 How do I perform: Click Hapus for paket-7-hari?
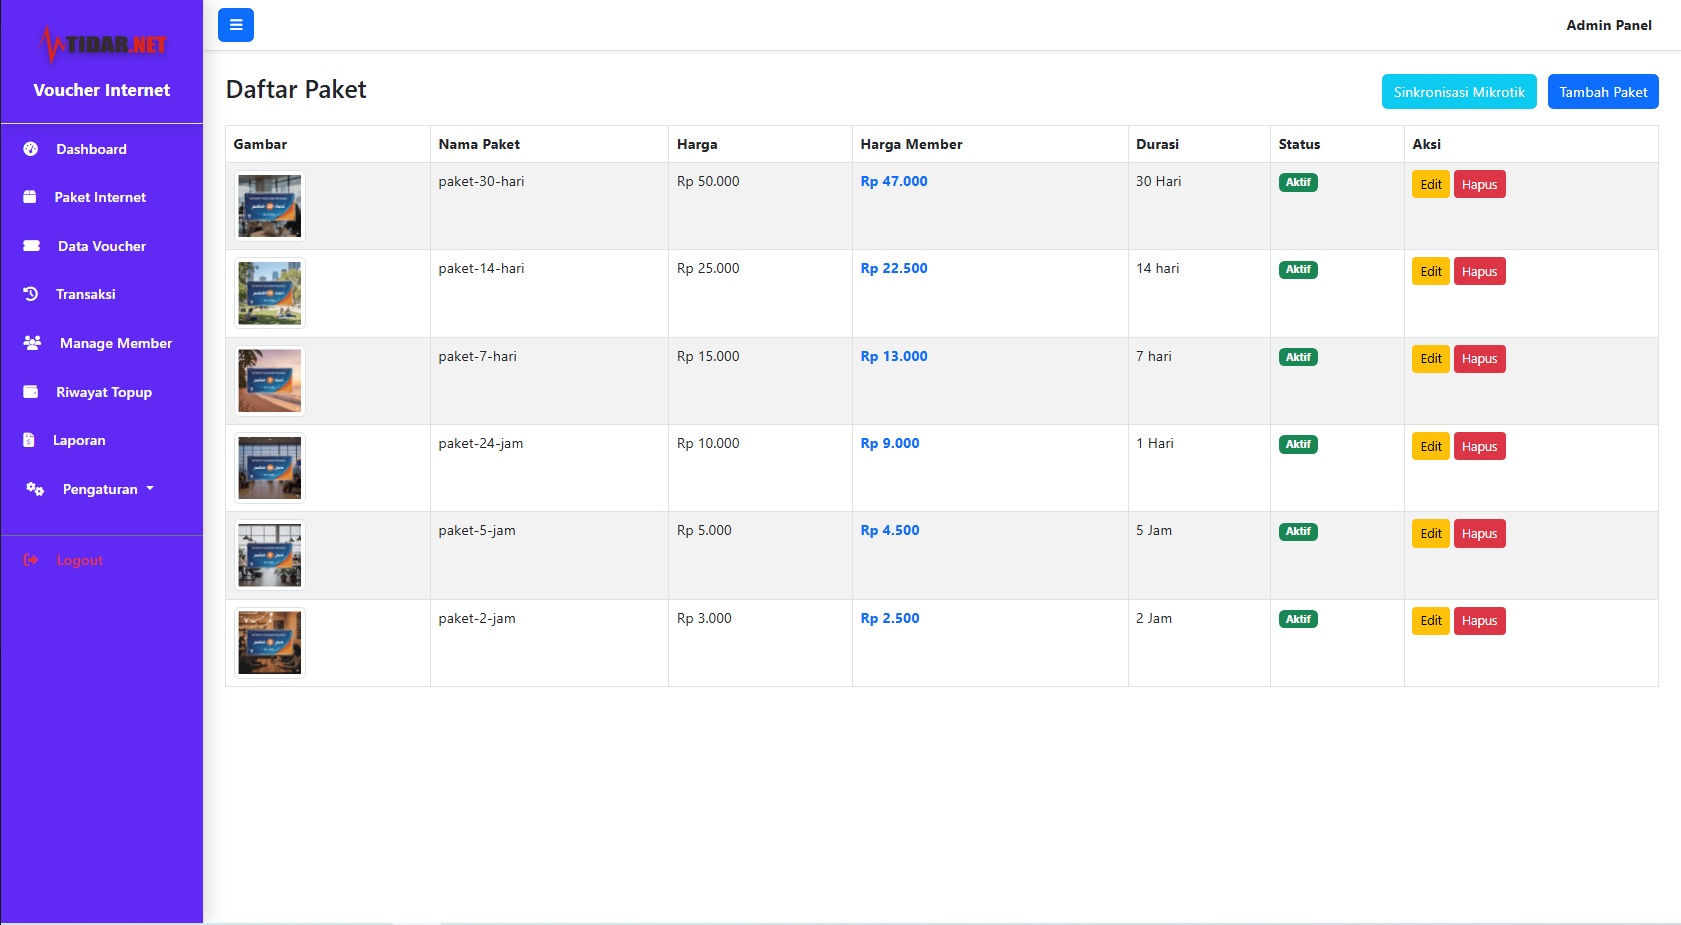click(1479, 359)
